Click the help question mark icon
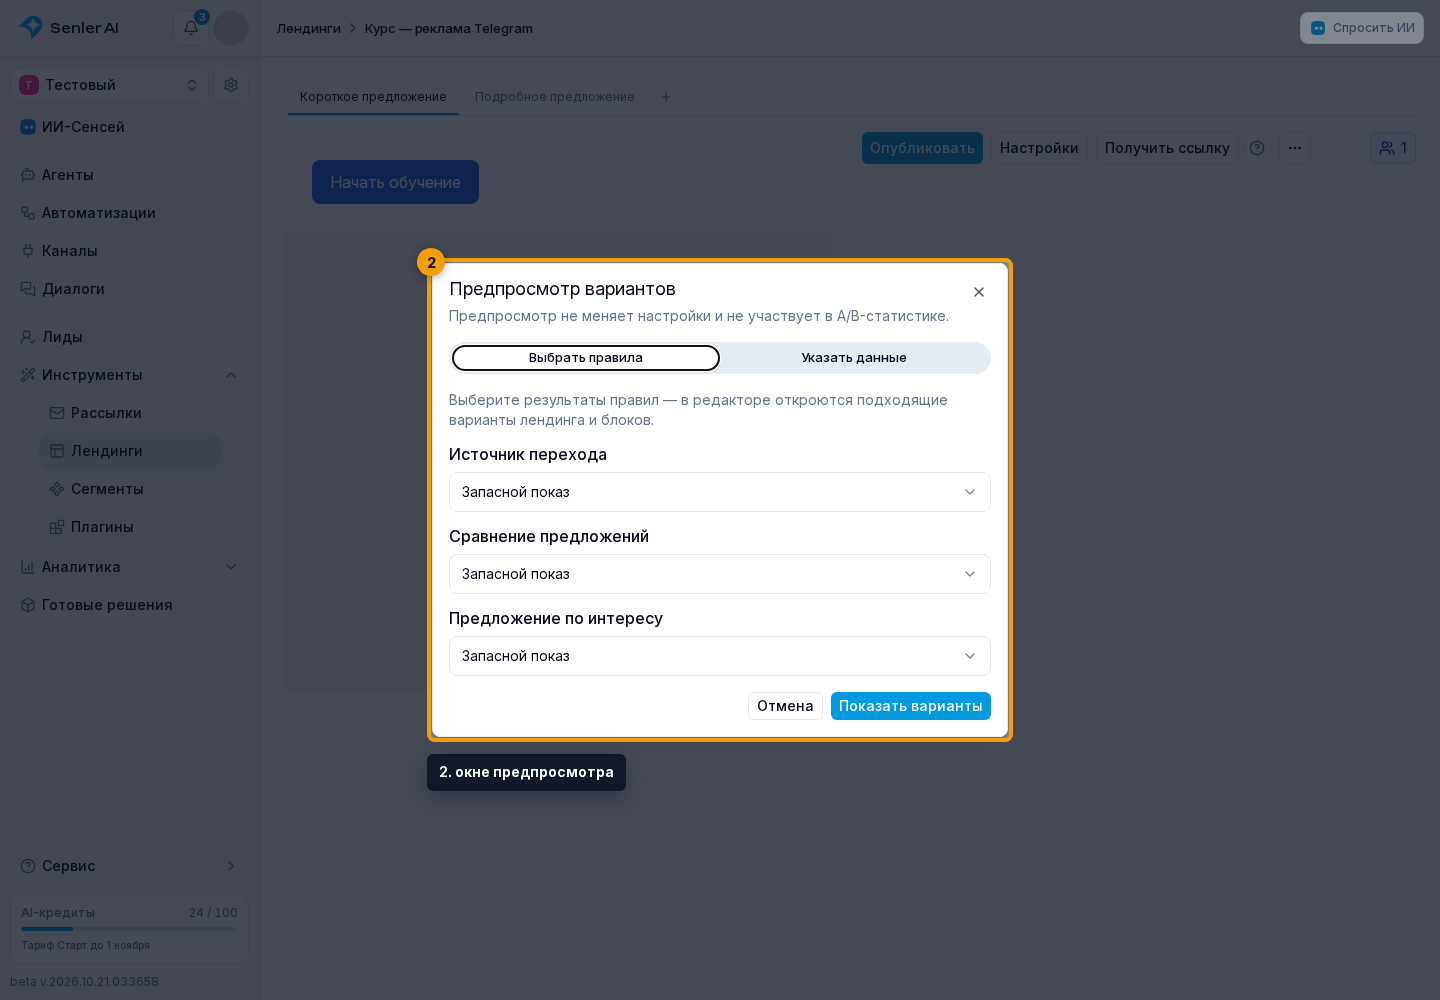Screen dimensions: 1440x1000 point(1257,148)
